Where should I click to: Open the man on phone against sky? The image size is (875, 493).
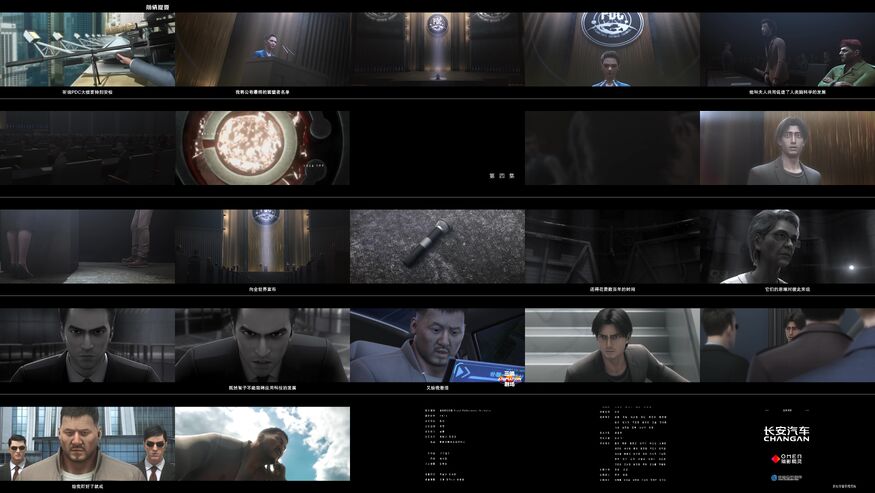pyautogui.click(x=262, y=443)
